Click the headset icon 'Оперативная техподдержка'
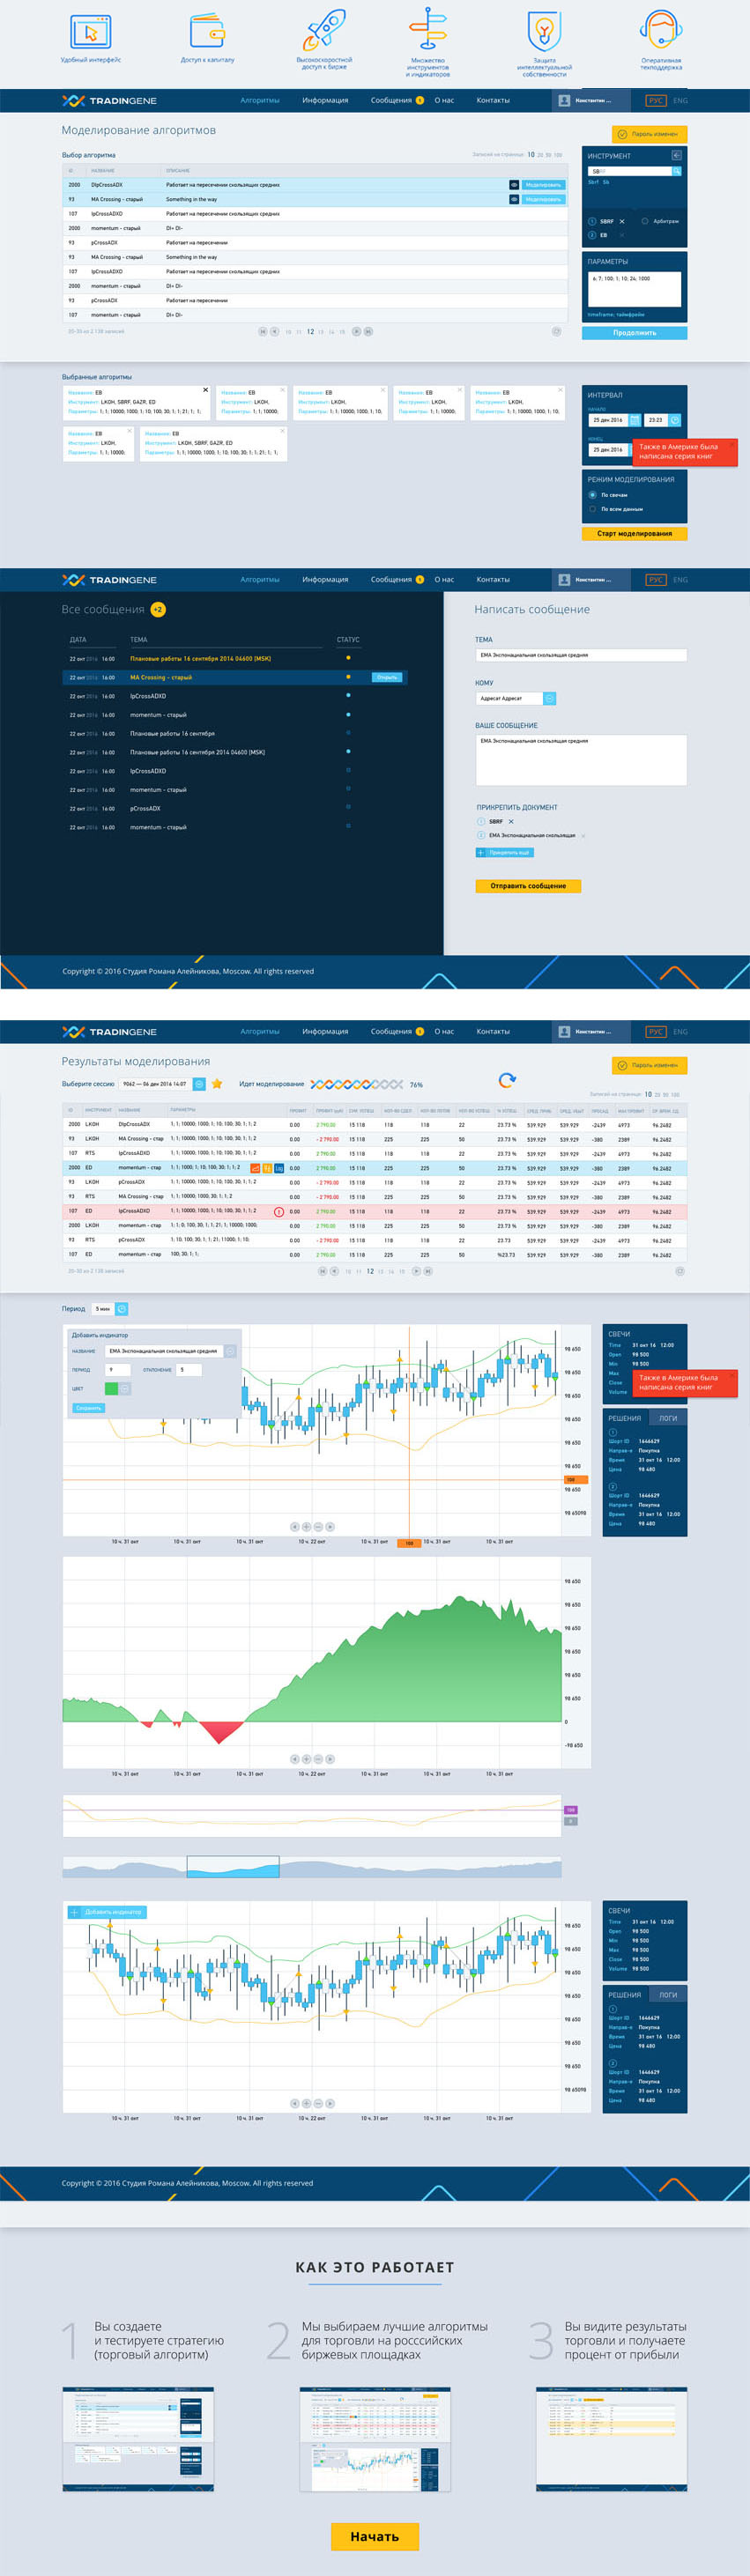The image size is (750, 2576). [661, 29]
